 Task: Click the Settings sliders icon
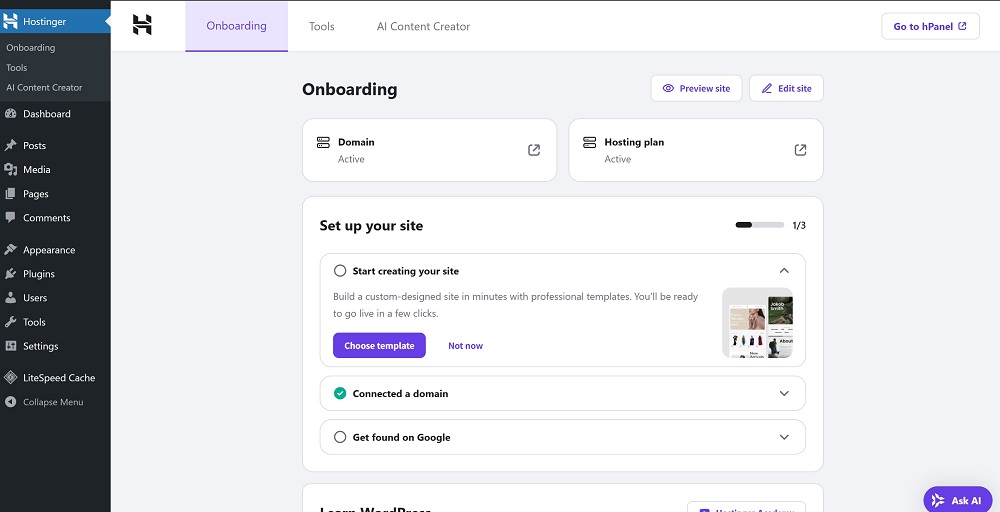pyautogui.click(x=10, y=346)
